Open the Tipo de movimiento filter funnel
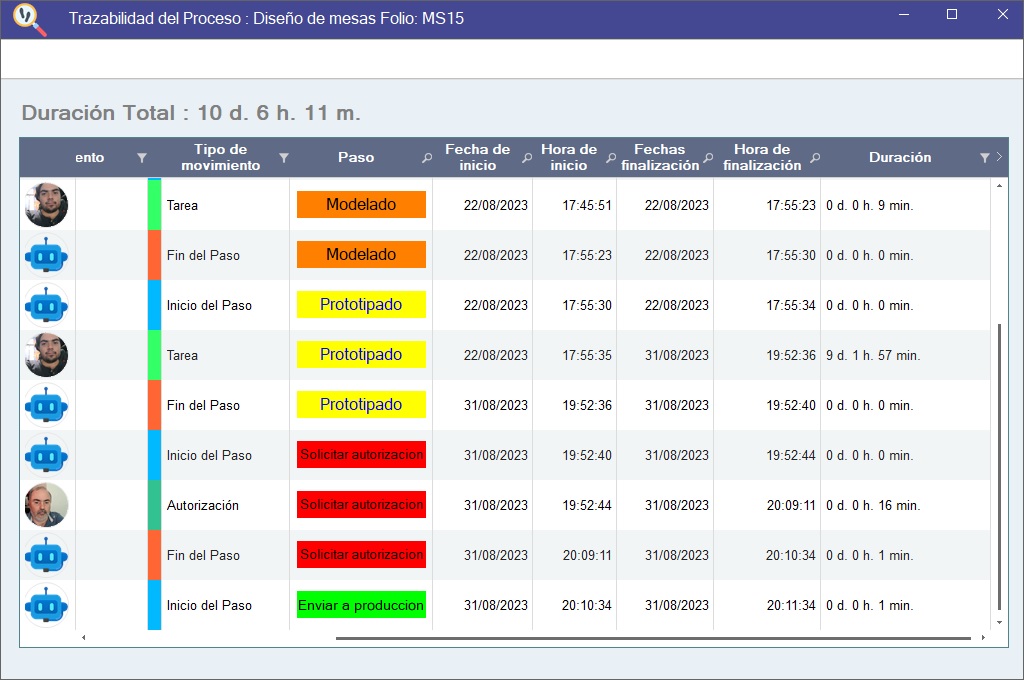The height and width of the screenshot is (680, 1024). [283, 158]
